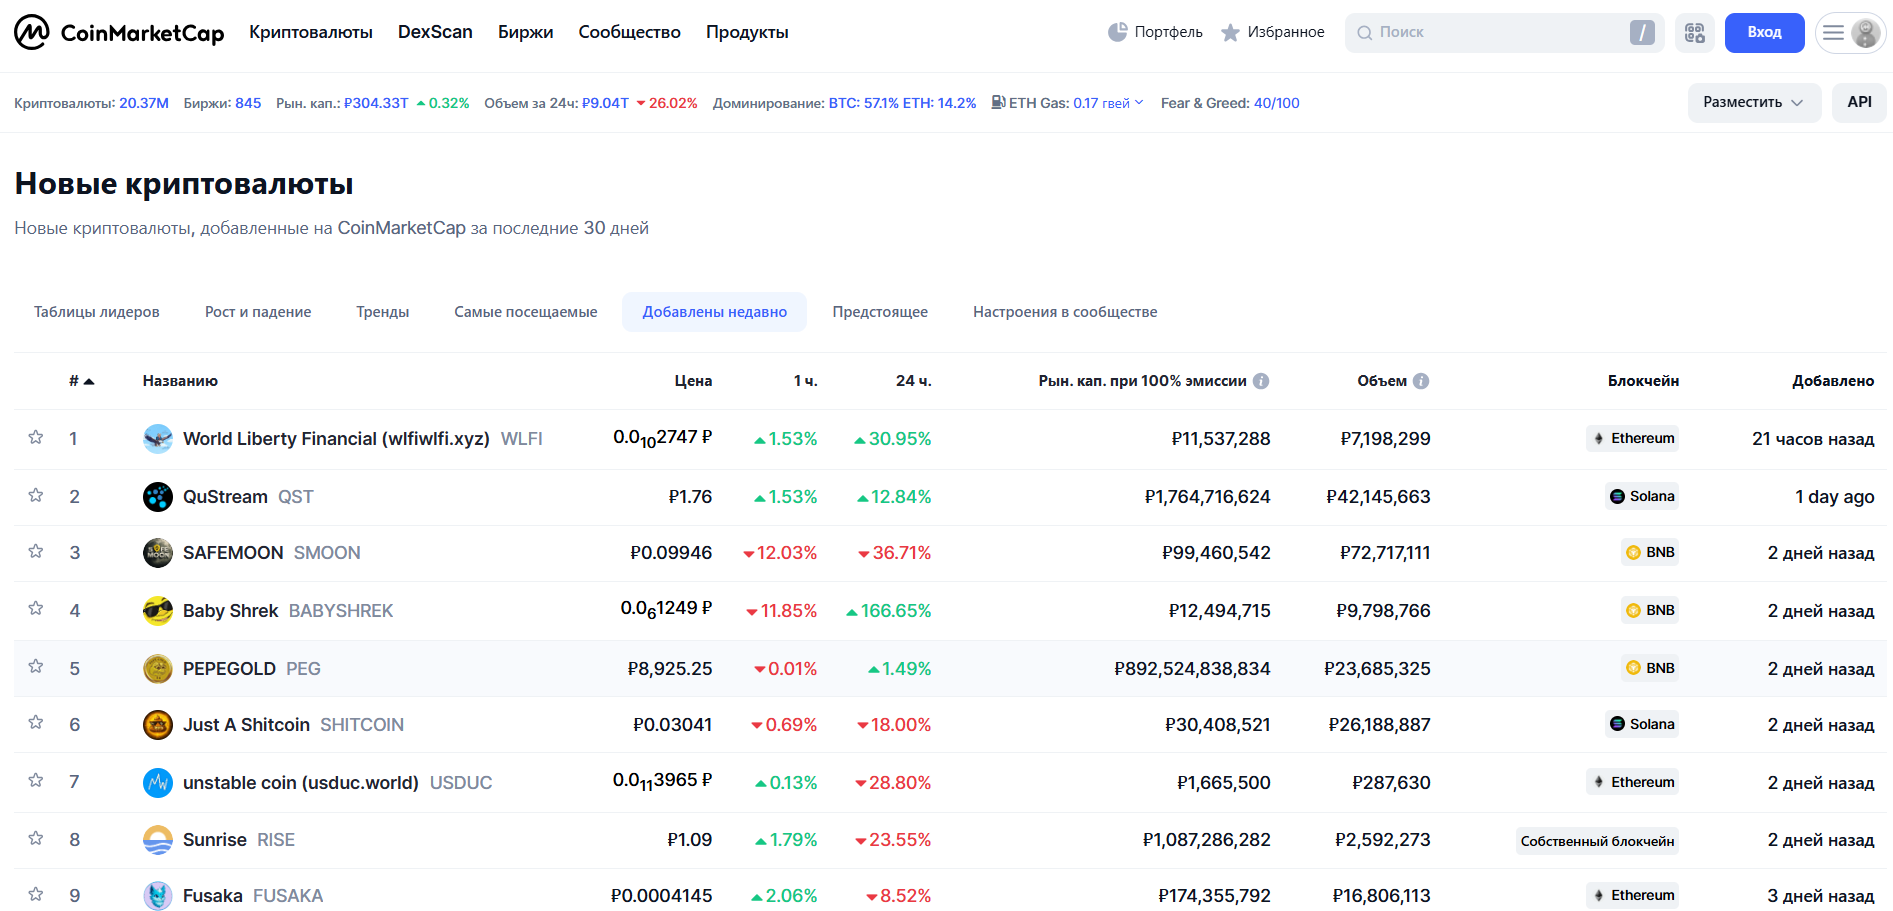Open the hamburger profile menu
Screen dimensions: 1893x911
pyautogui.click(x=1850, y=33)
